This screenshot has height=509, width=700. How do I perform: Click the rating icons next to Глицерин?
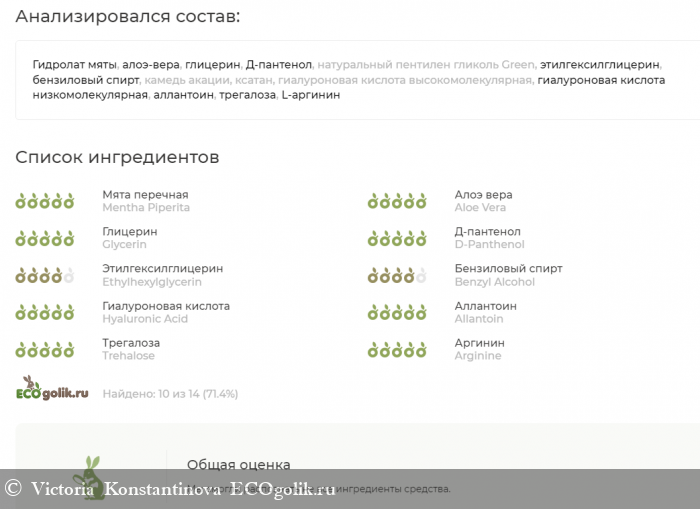(45, 238)
